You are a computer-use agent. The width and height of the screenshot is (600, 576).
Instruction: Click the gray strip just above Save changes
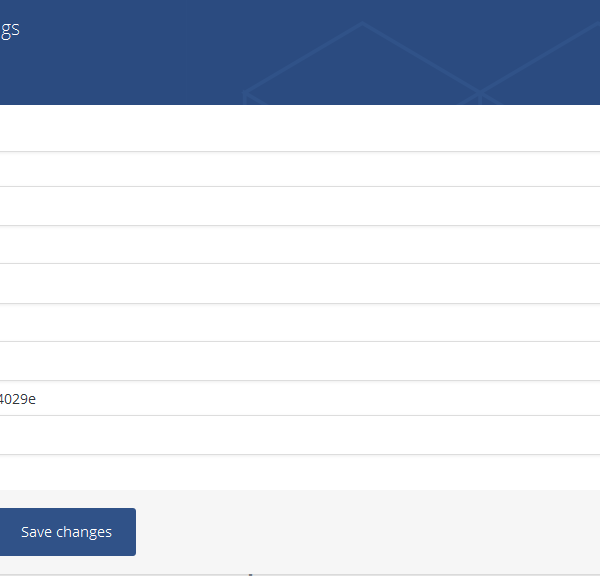300,498
